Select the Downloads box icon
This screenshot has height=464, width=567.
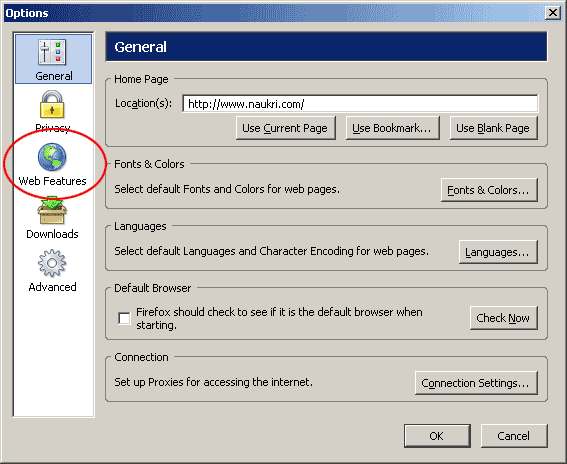tap(52, 210)
